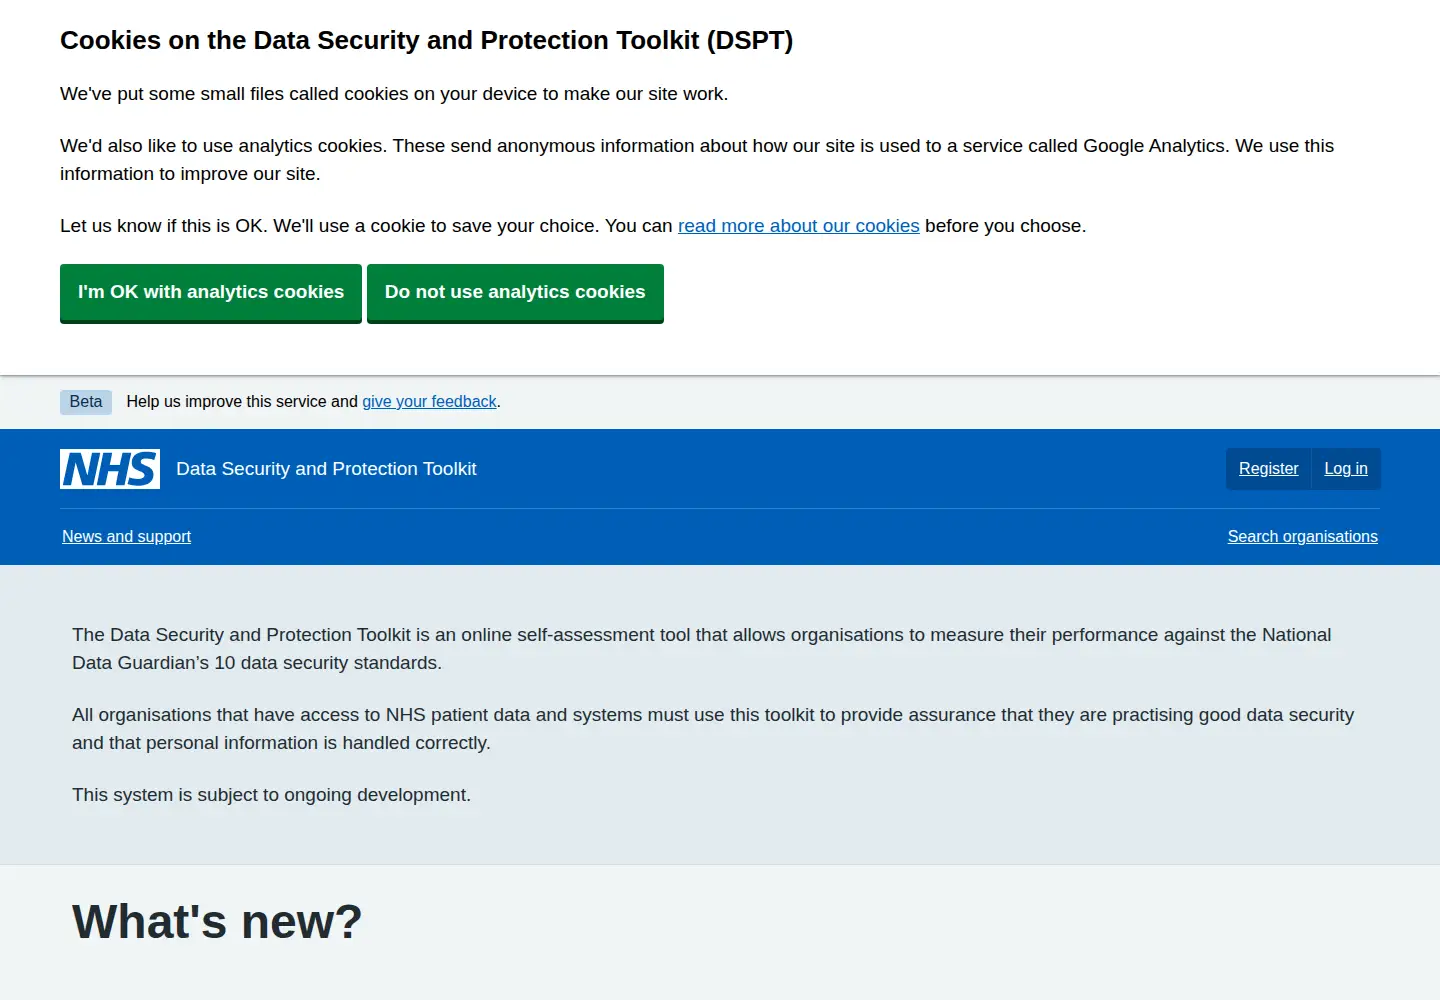Click 'Do not use analytics cookies'
Image resolution: width=1440 pixels, height=1000 pixels.
(515, 293)
